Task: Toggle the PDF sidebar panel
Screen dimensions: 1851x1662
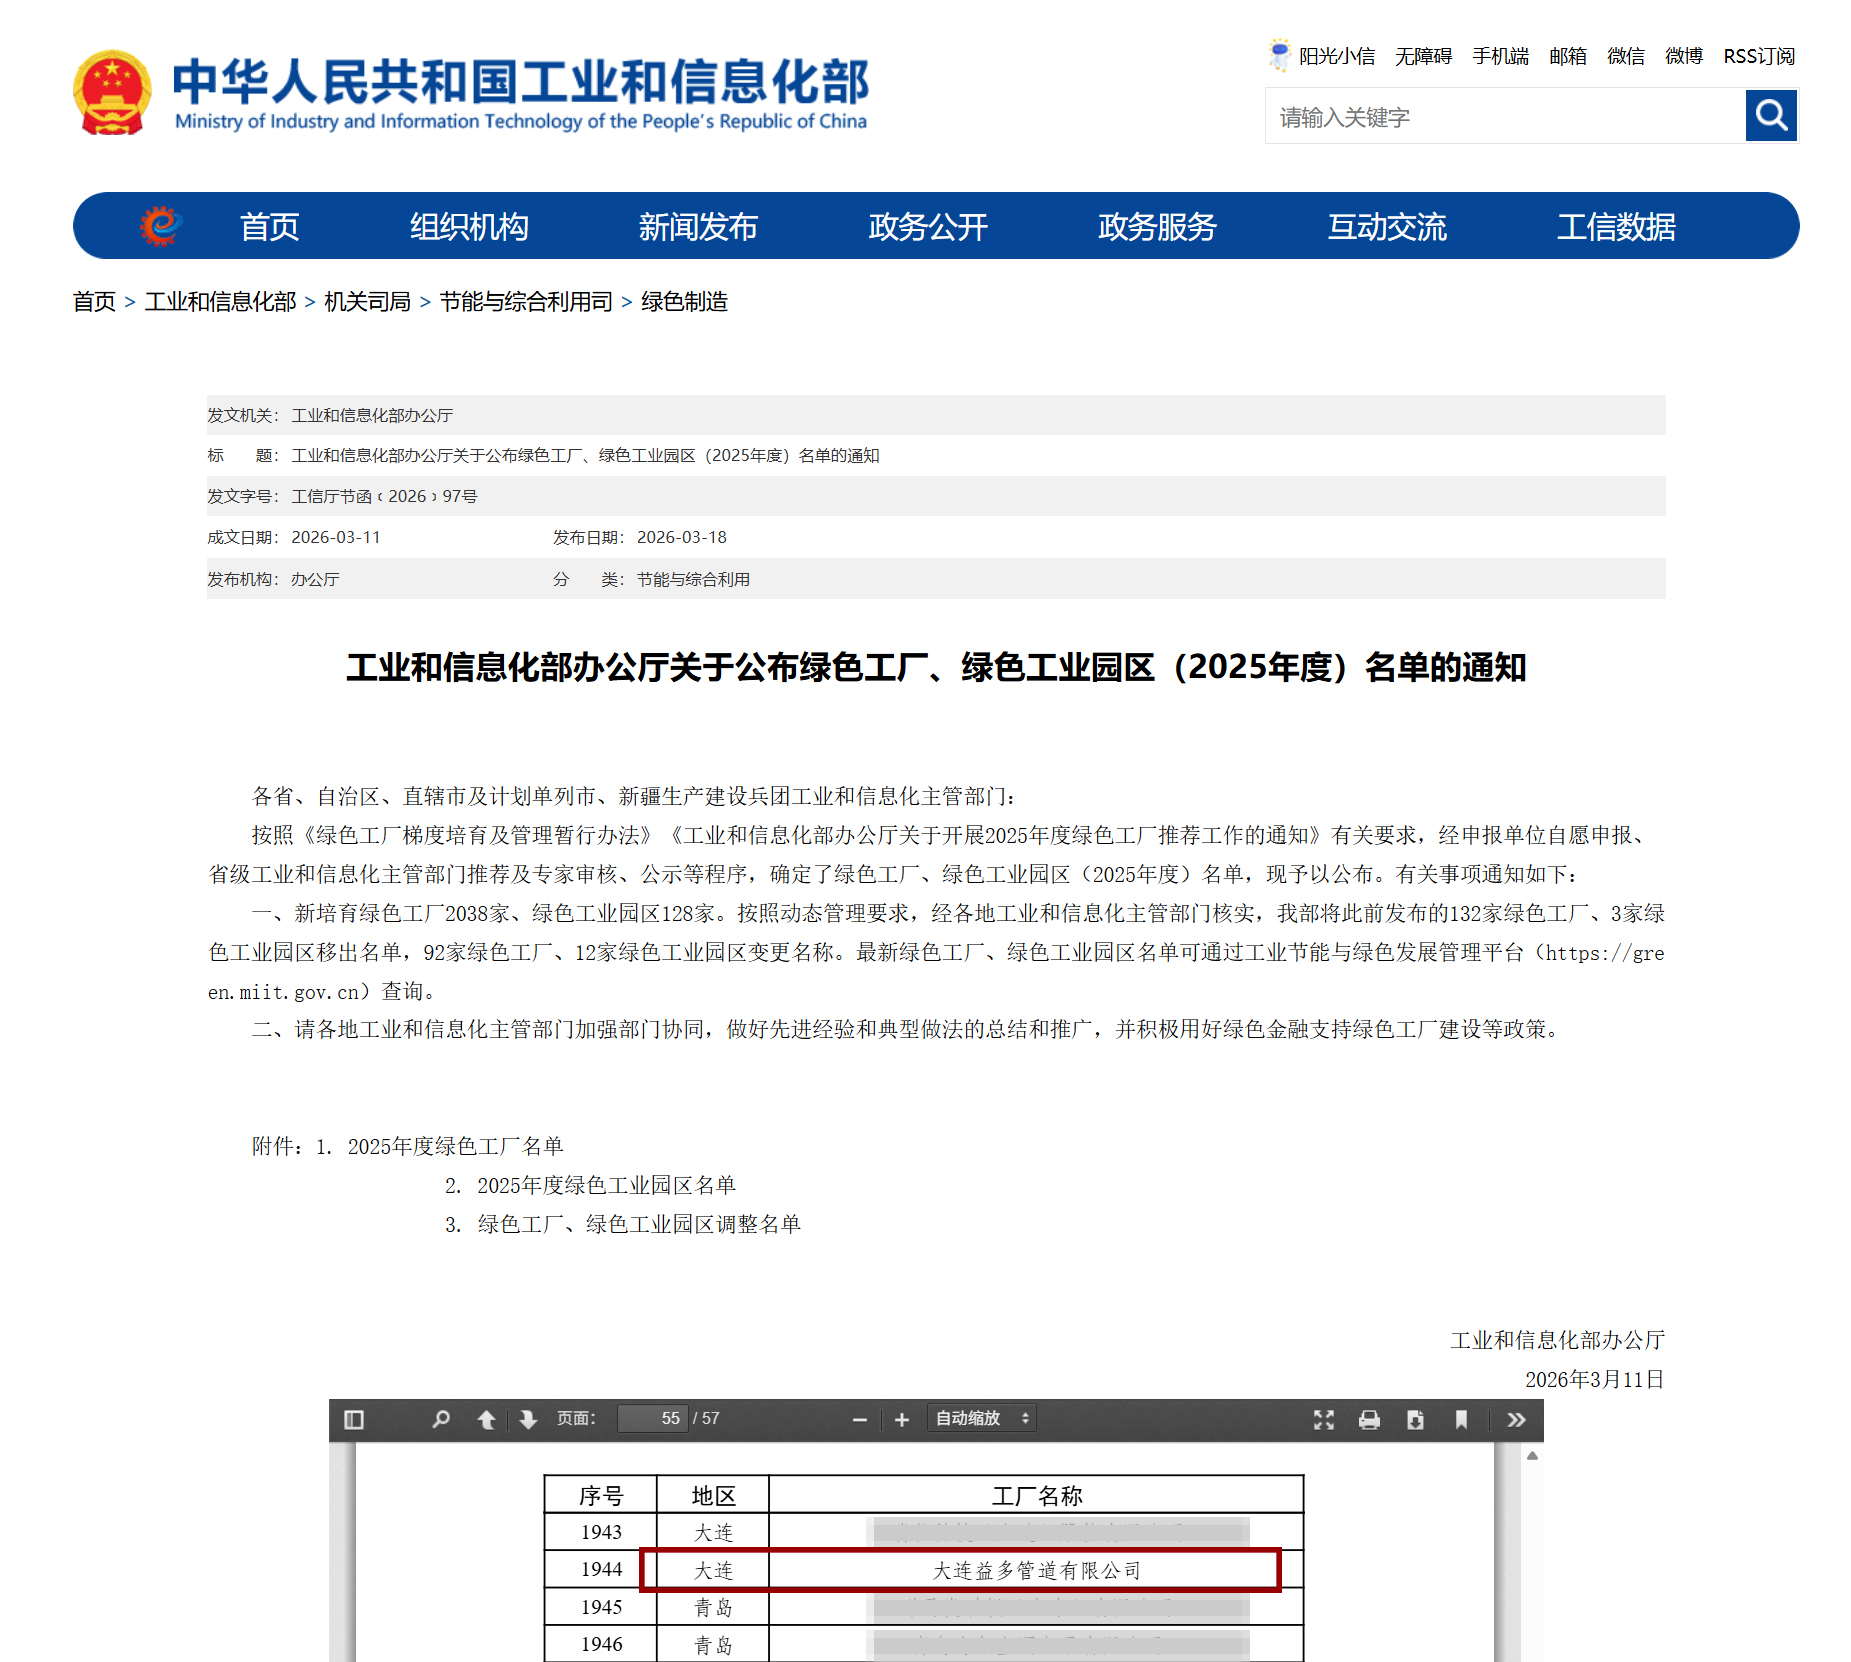Action: 354,1419
